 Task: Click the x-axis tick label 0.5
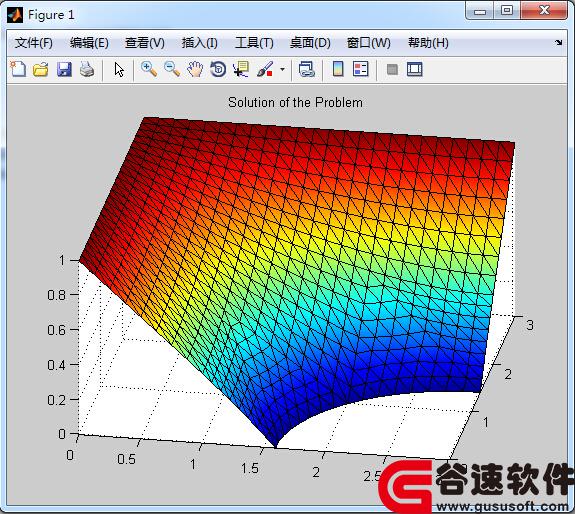(127, 459)
